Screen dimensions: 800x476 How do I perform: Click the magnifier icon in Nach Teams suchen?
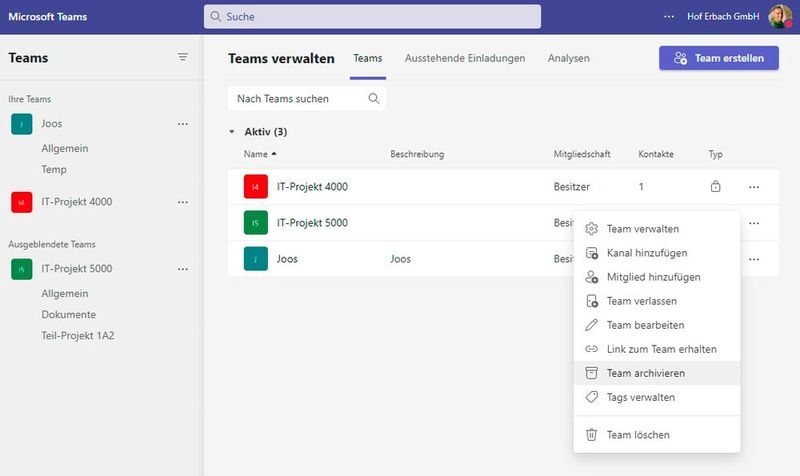tap(373, 98)
